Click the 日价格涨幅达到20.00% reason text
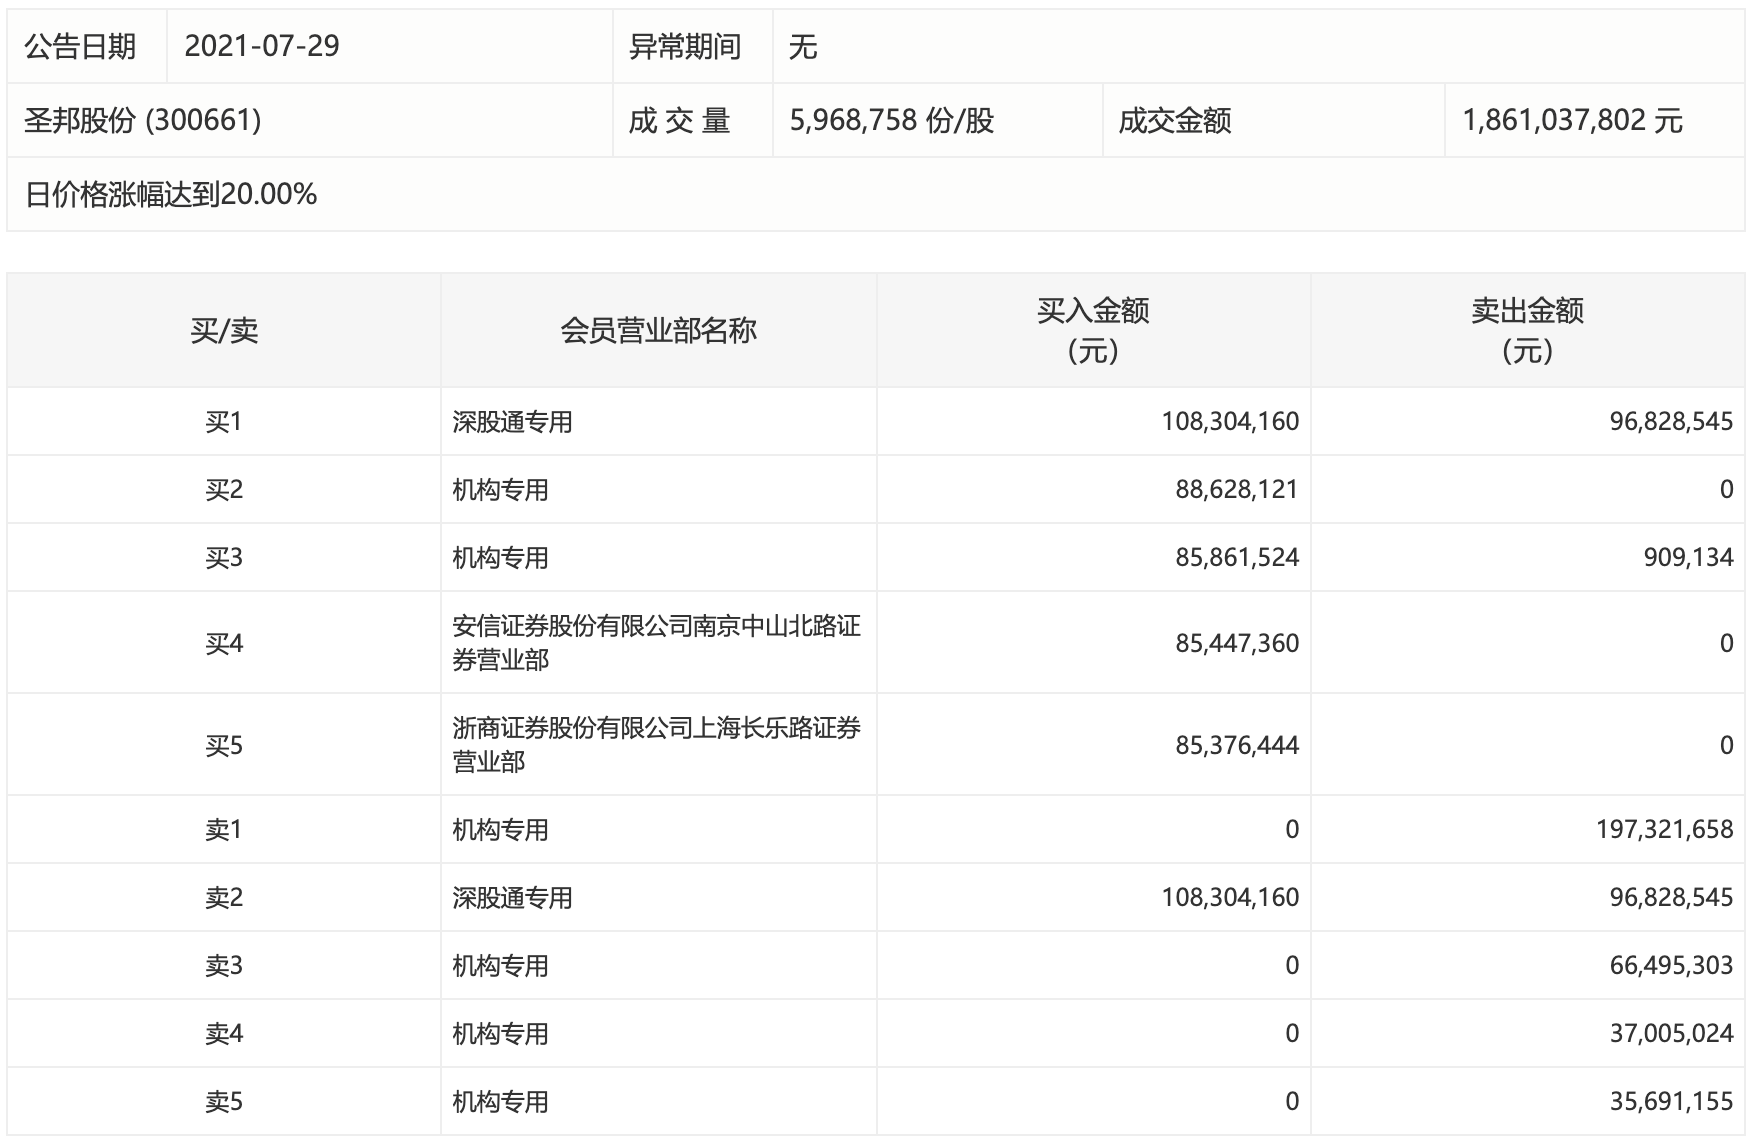Viewport: 1756px width, 1138px height. [x=171, y=194]
